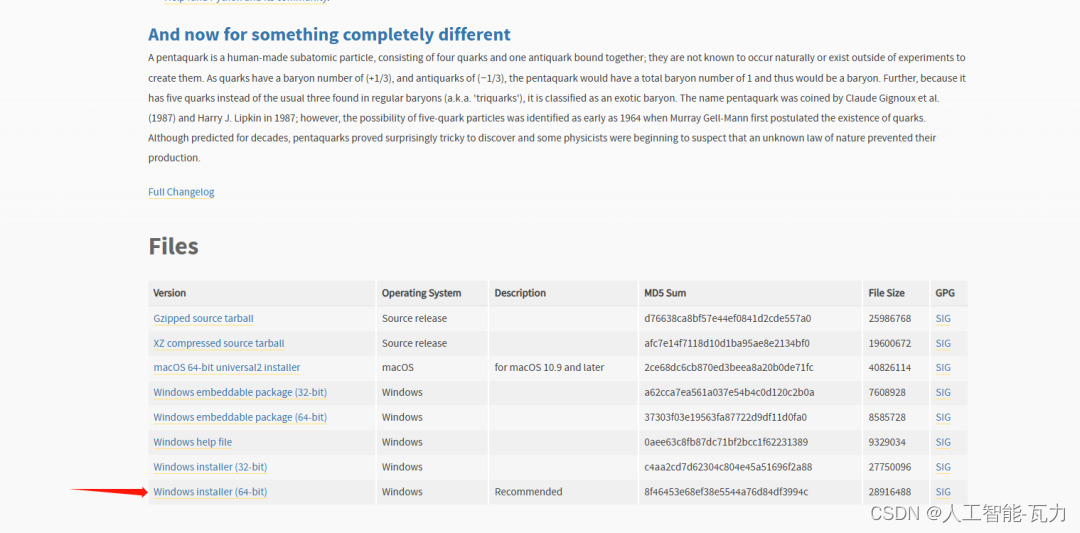Open SIG for Windows help file
Viewport: 1080px width, 533px height.
click(x=943, y=442)
